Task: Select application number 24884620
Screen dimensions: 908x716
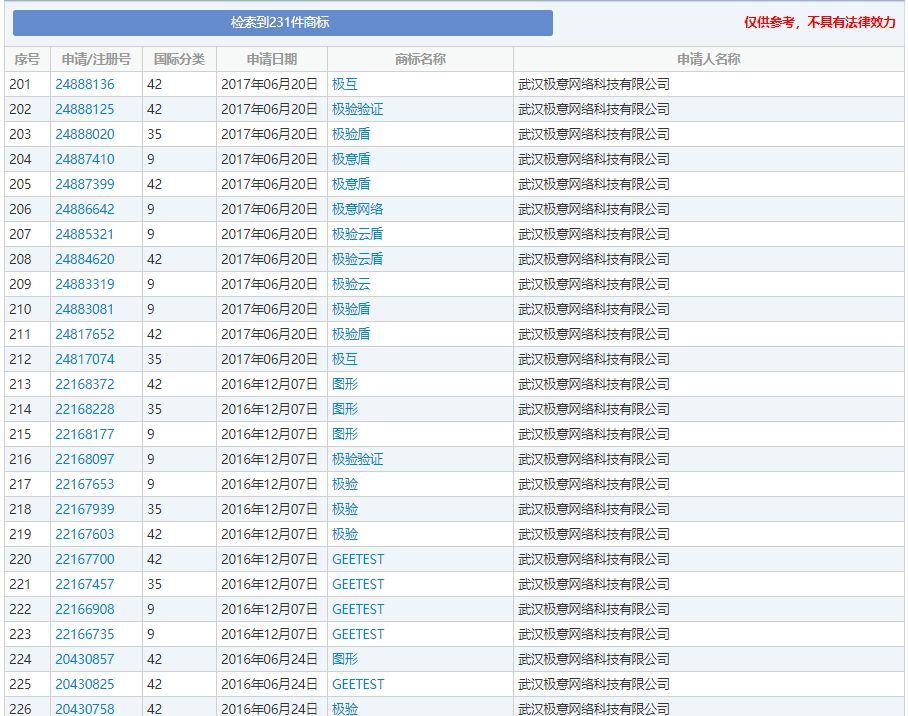Action: (85, 259)
